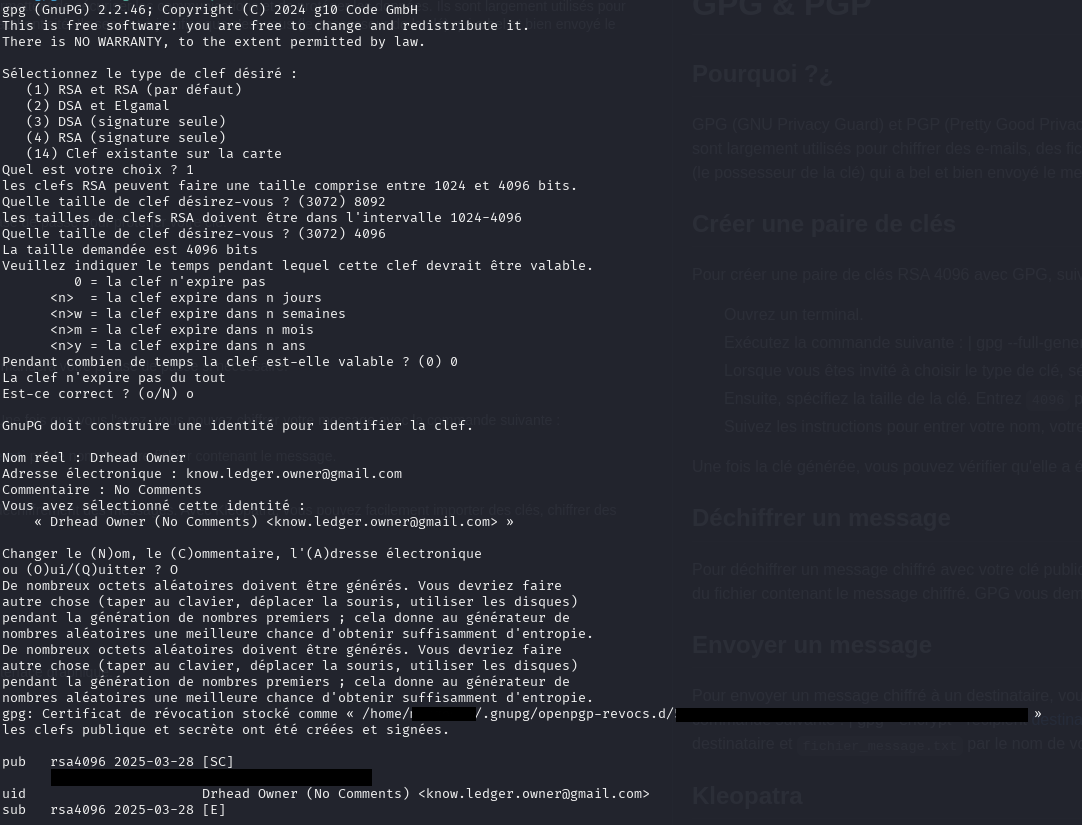1082x825 pixels.
Task: Click 'les clefs publique et secrète ont été créées'
Action: tap(226, 730)
